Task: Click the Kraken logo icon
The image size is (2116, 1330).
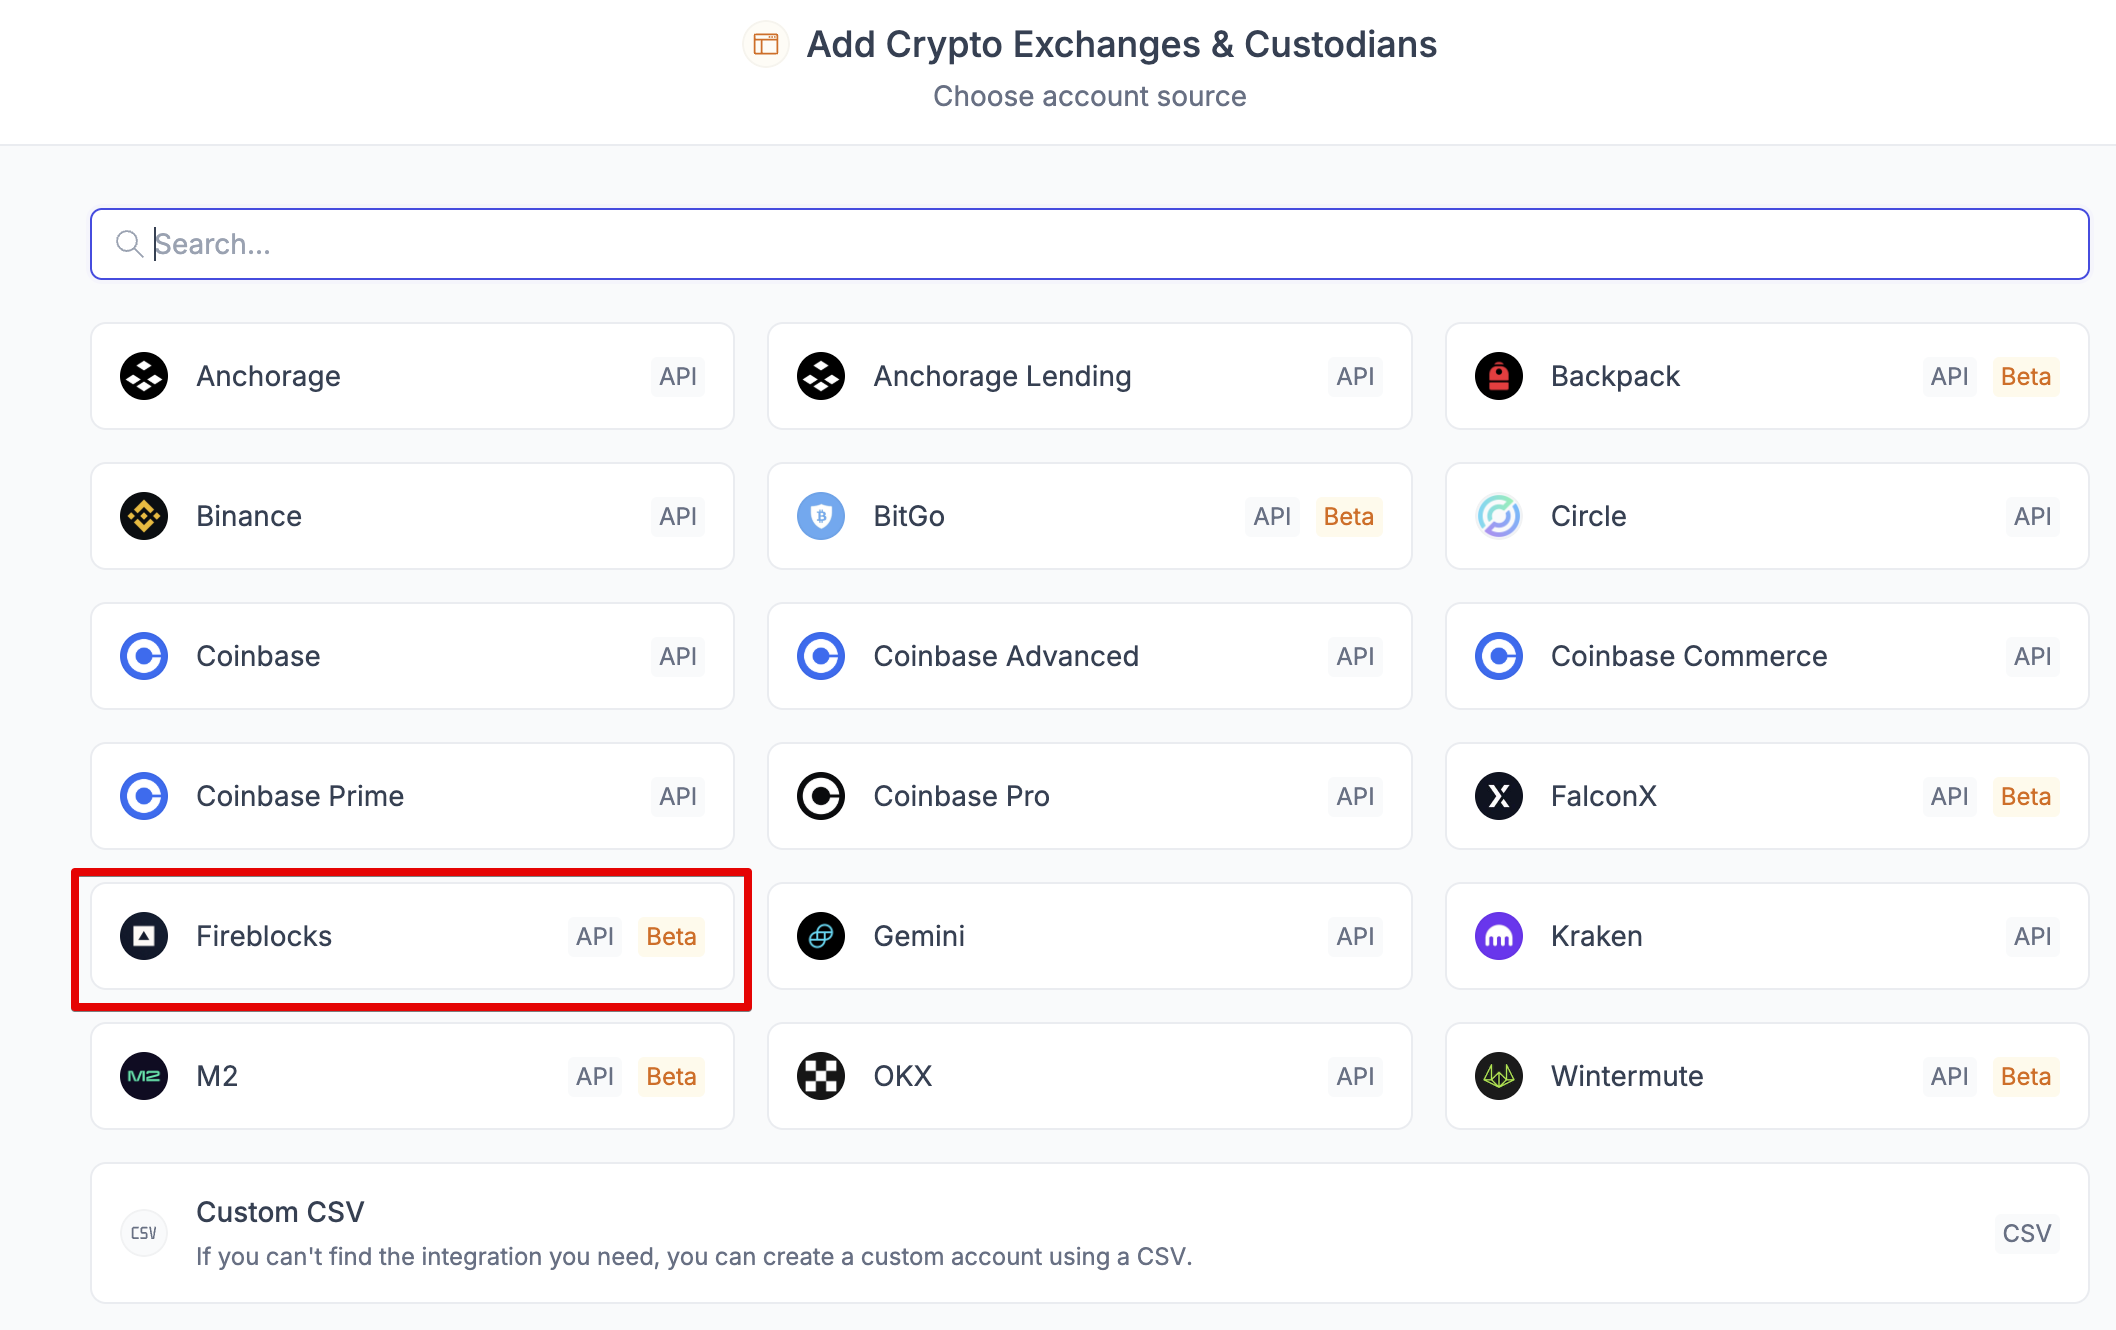Action: (1498, 937)
